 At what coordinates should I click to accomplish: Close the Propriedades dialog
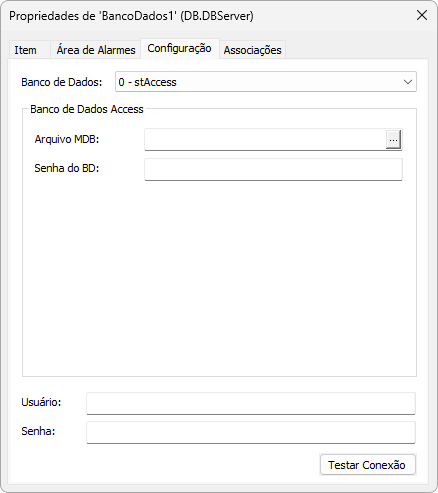tap(422, 15)
